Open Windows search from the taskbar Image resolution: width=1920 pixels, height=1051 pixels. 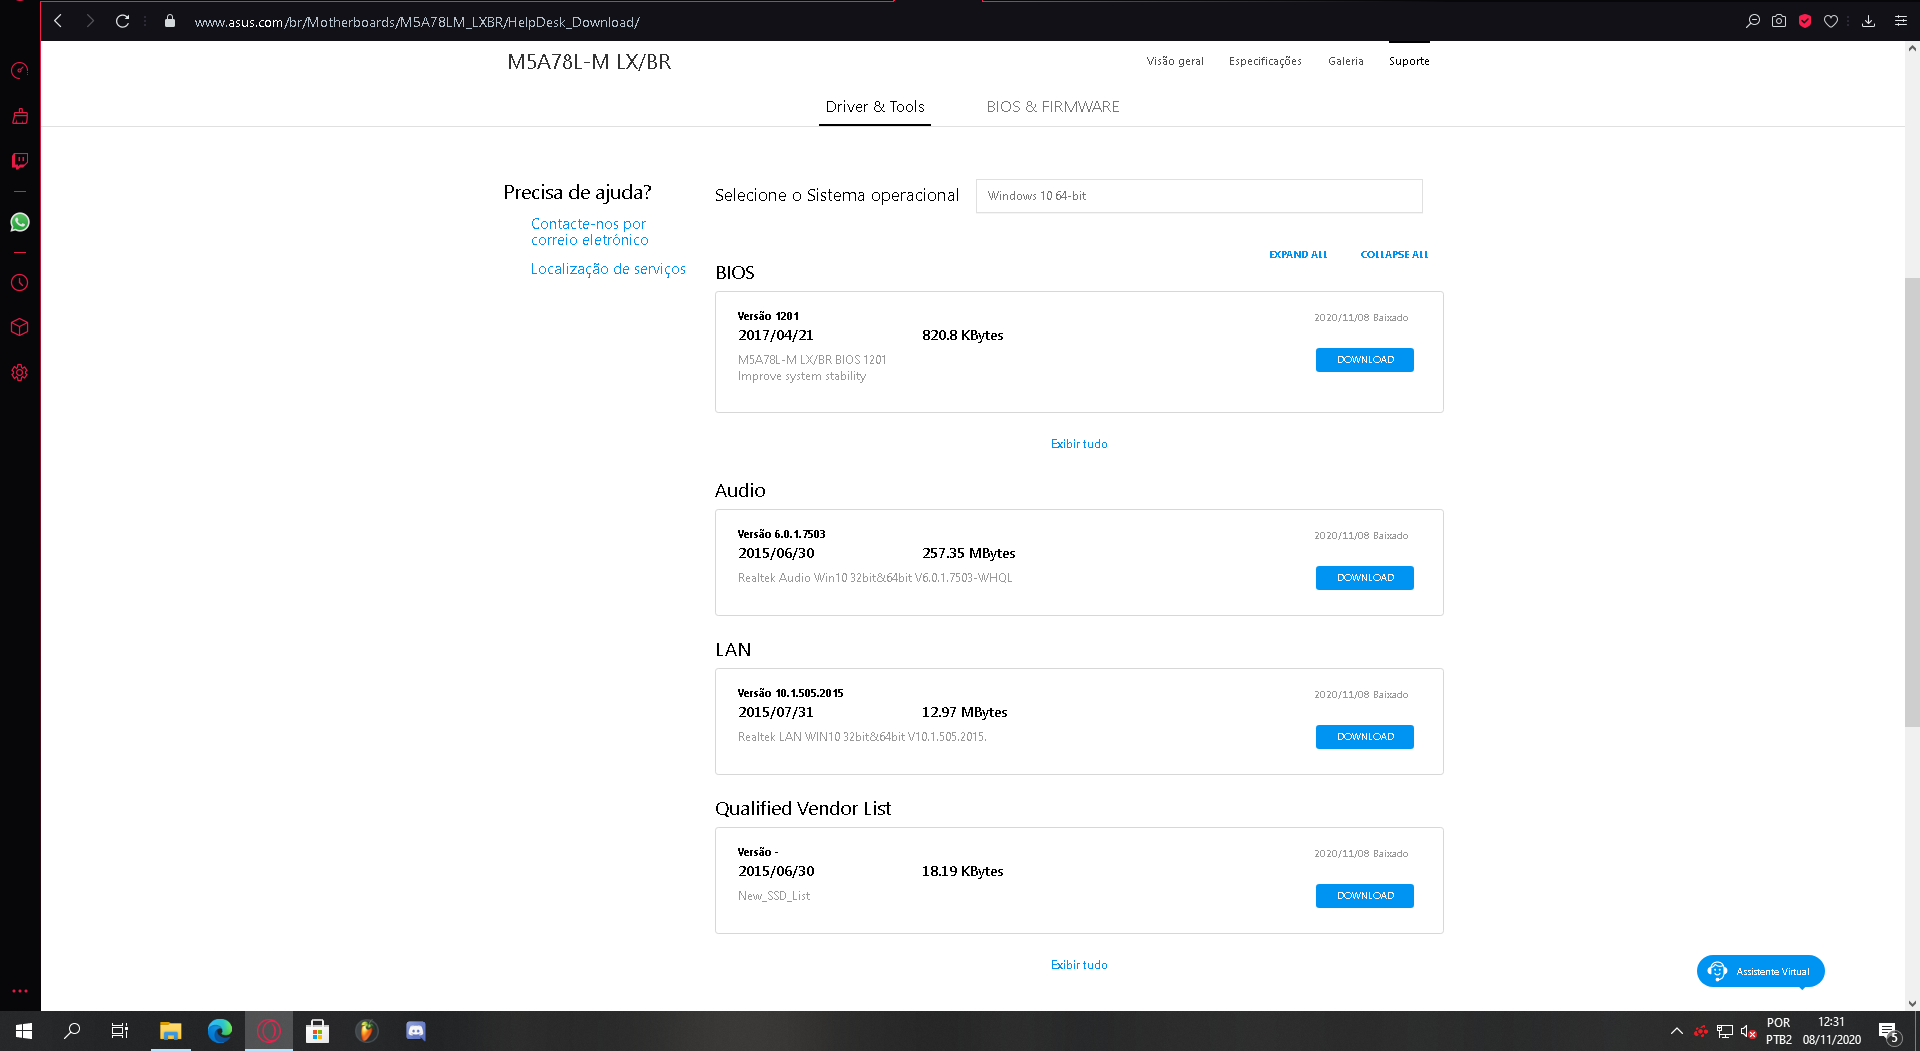[x=72, y=1031]
